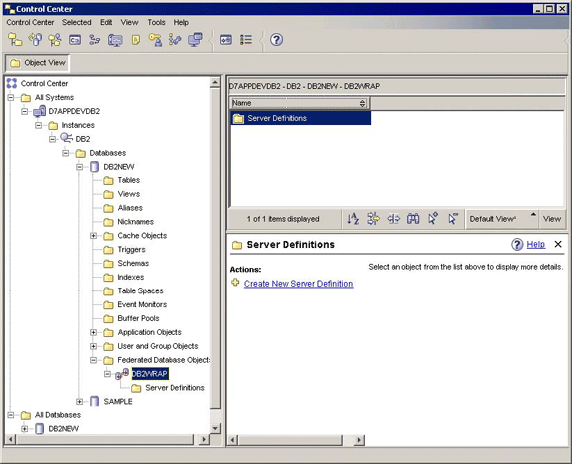Open the Satellite Administration Center icon
The height and width of the screenshot is (464, 572).
55,39
